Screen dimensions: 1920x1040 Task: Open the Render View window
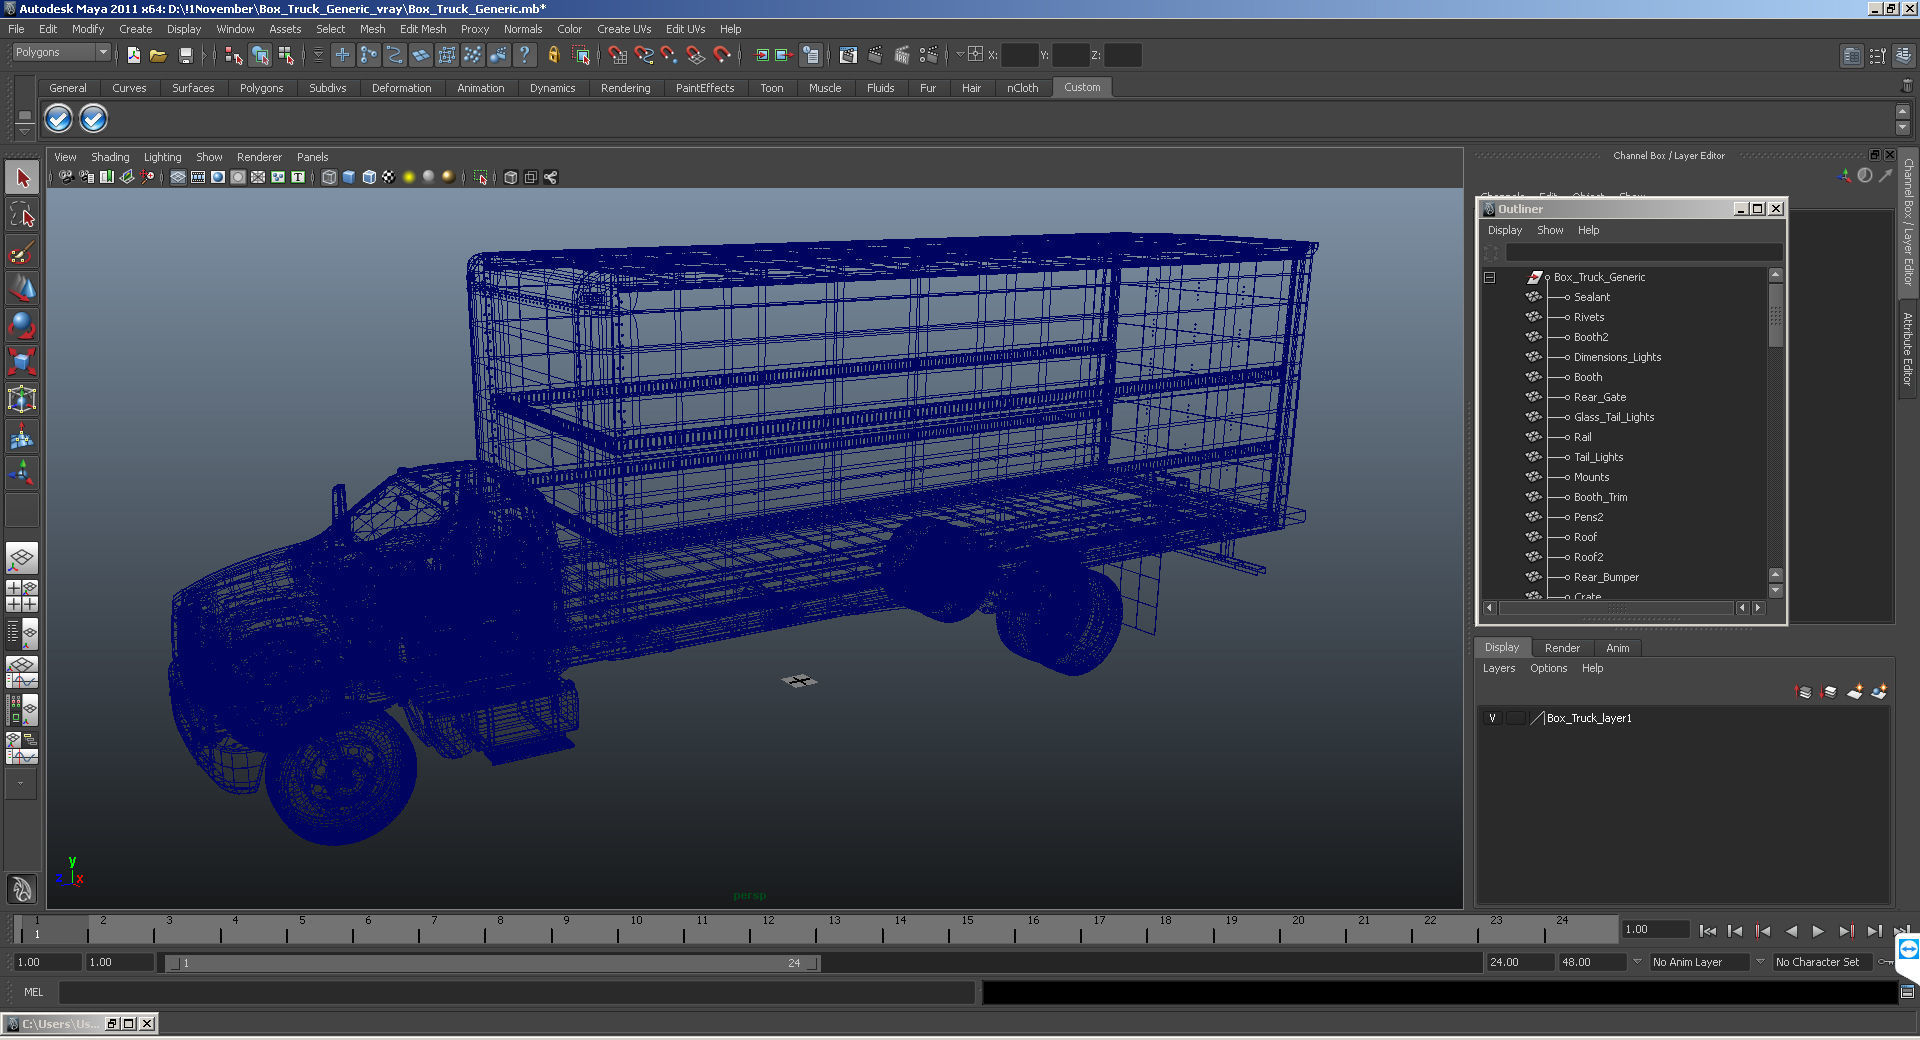(x=848, y=55)
